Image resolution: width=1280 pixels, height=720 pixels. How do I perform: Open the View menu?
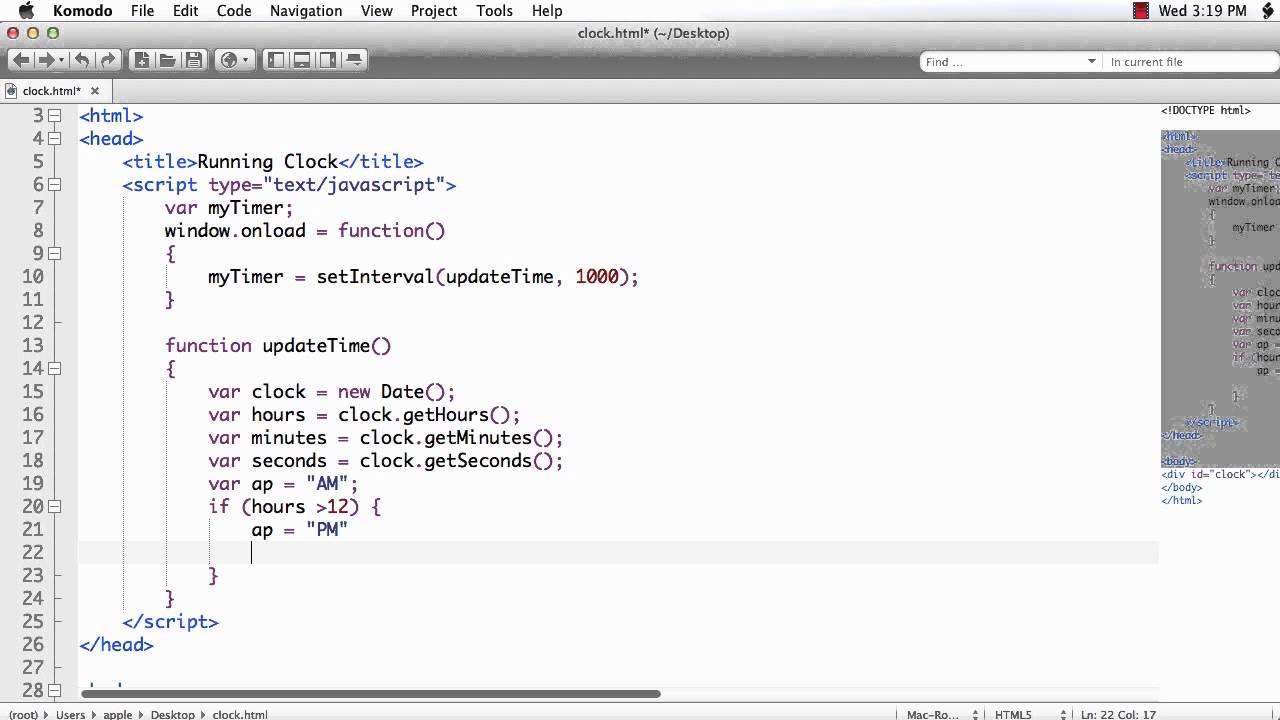pos(376,11)
